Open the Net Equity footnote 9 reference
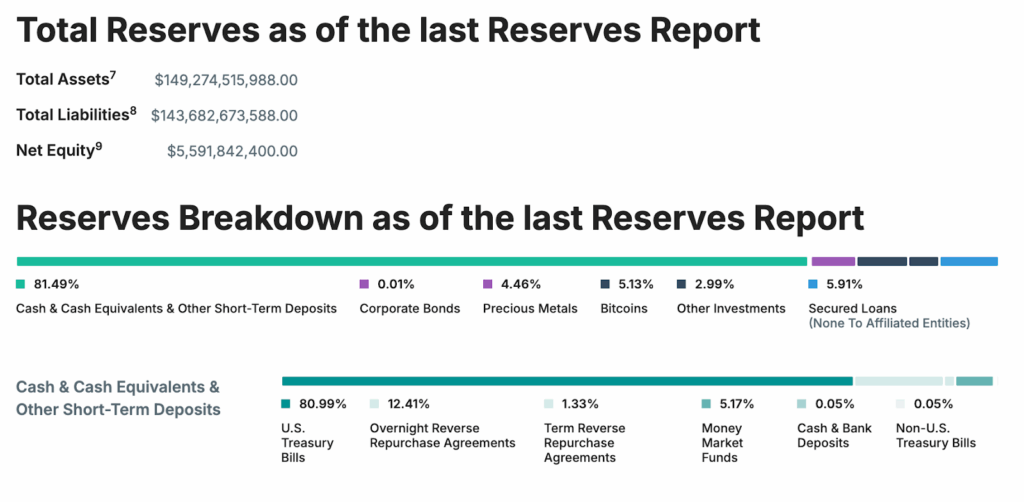This screenshot has height=502, width=1024. pyautogui.click(x=99, y=146)
